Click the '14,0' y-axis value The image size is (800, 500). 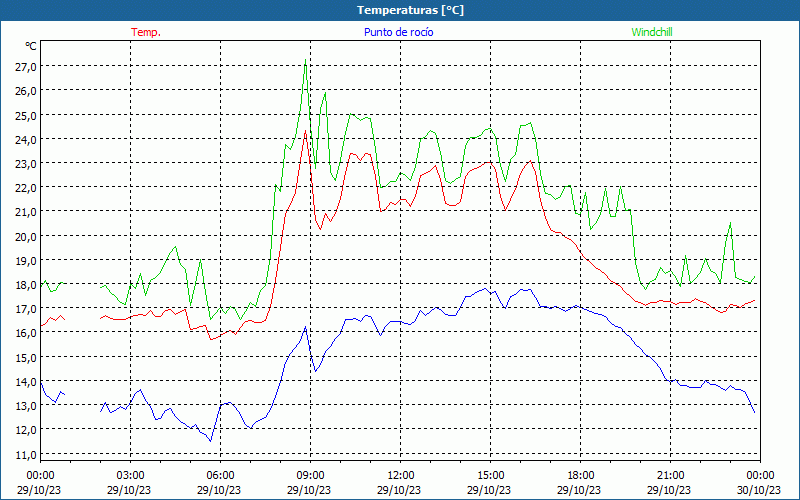pos(26,381)
